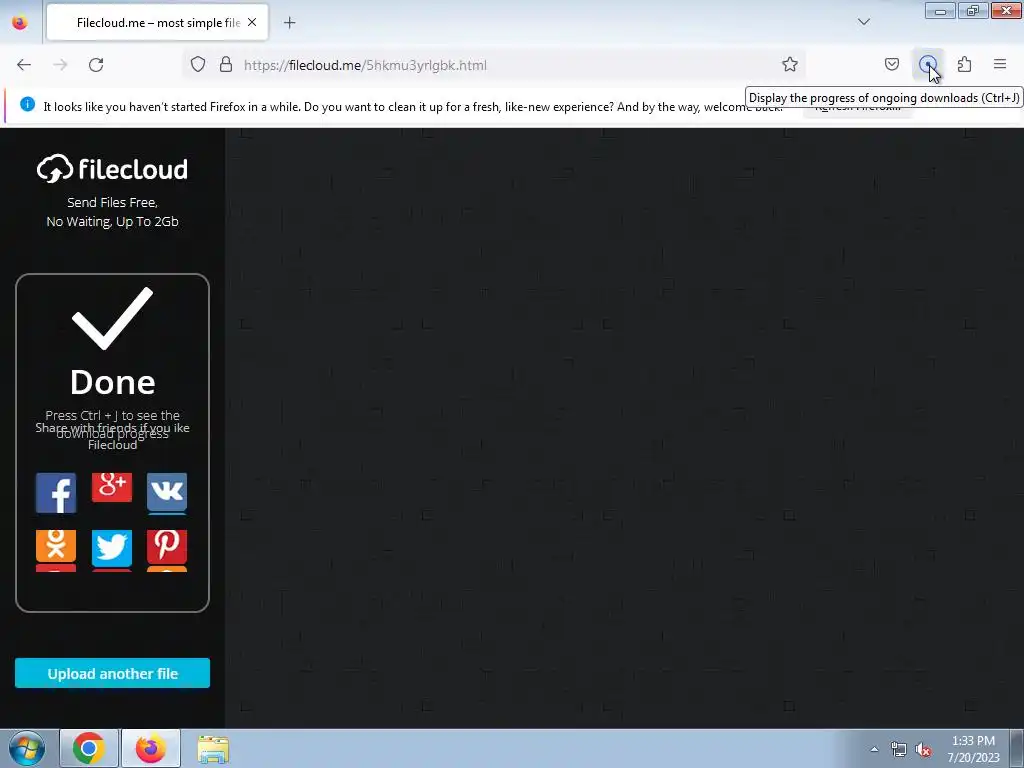Click the Filecloud logo
This screenshot has height=768, width=1024.
pos(112,169)
